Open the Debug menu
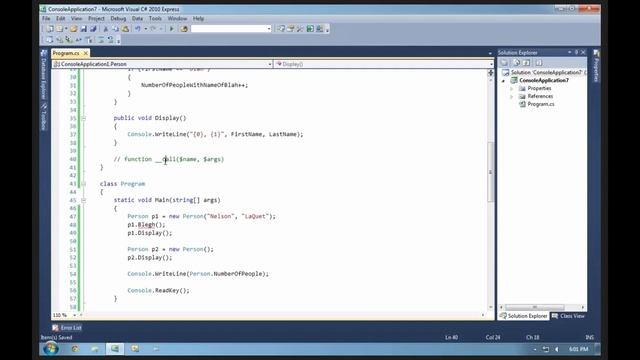 [x=118, y=19]
